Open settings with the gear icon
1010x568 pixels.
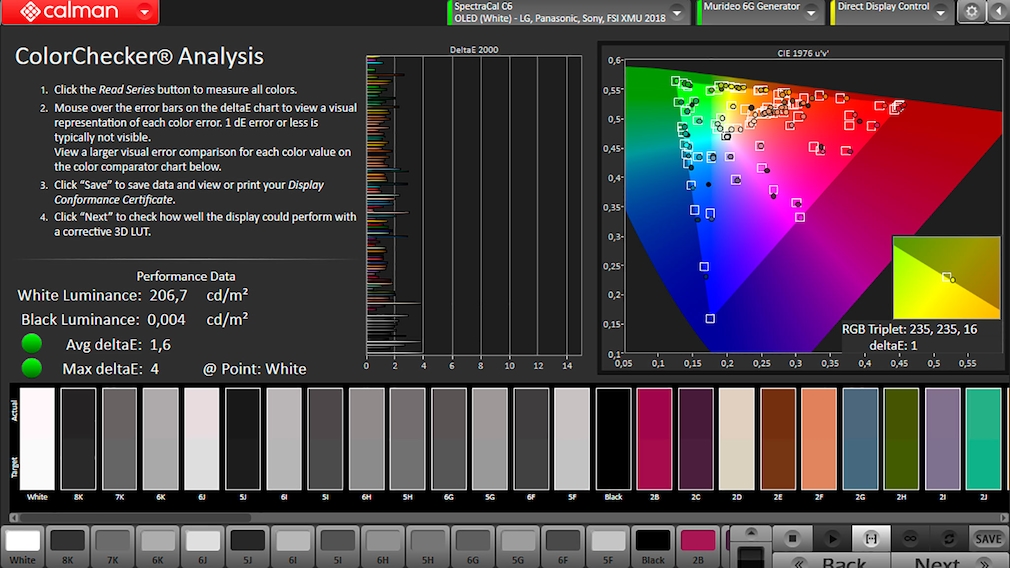(971, 12)
